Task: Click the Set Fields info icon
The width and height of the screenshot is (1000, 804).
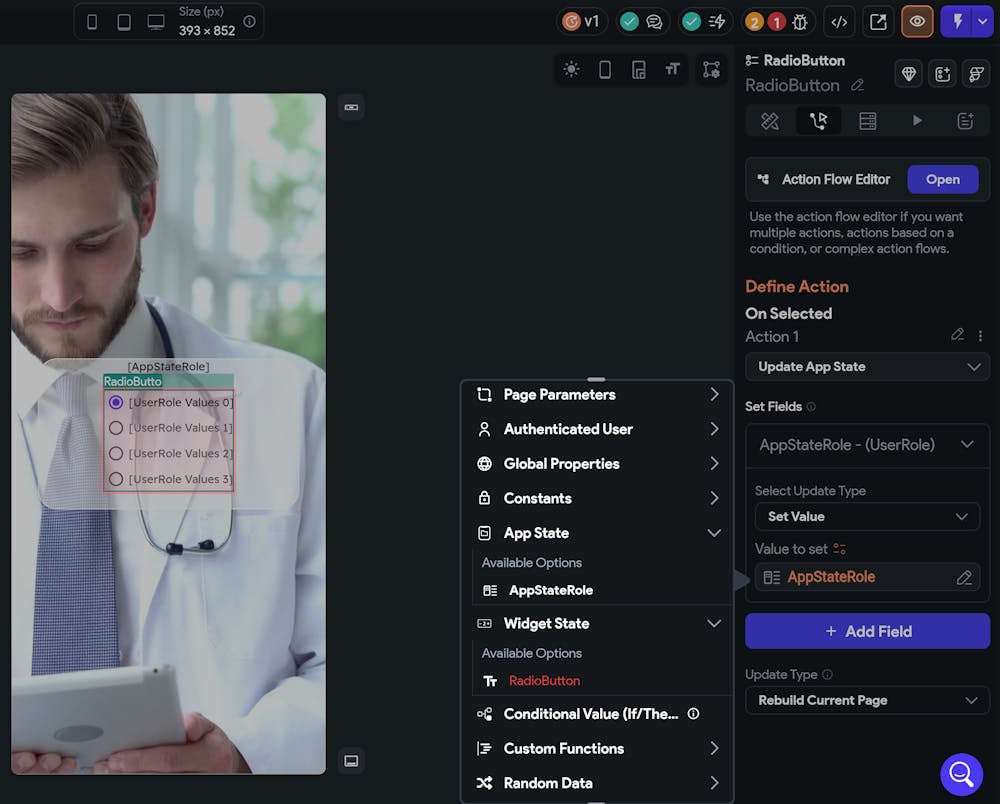Action: tap(811, 407)
